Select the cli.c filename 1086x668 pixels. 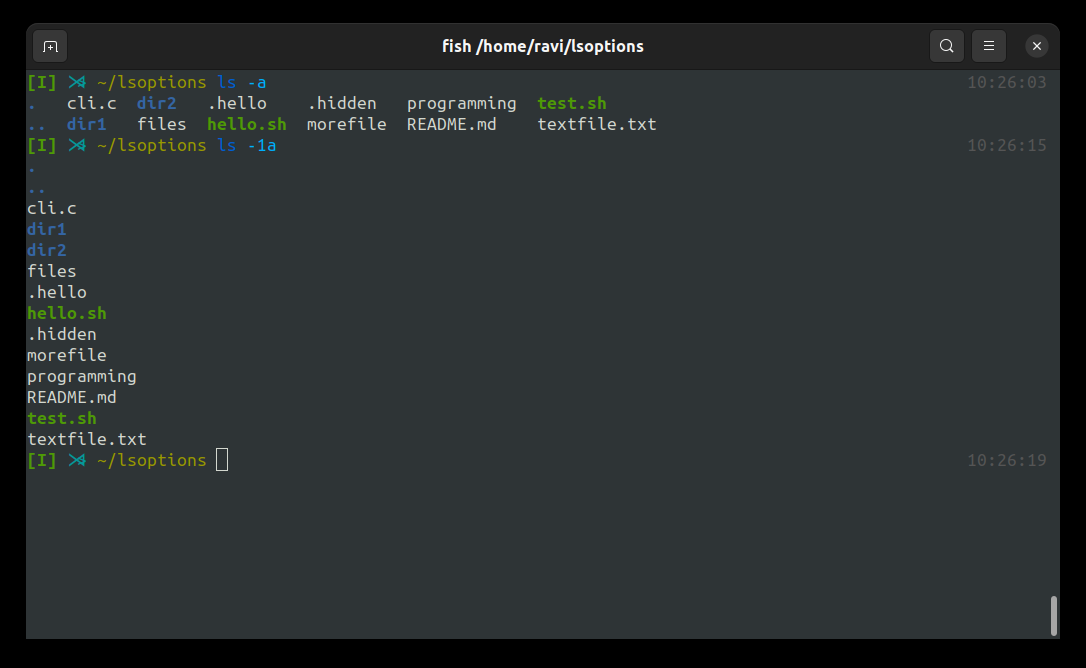pos(51,208)
